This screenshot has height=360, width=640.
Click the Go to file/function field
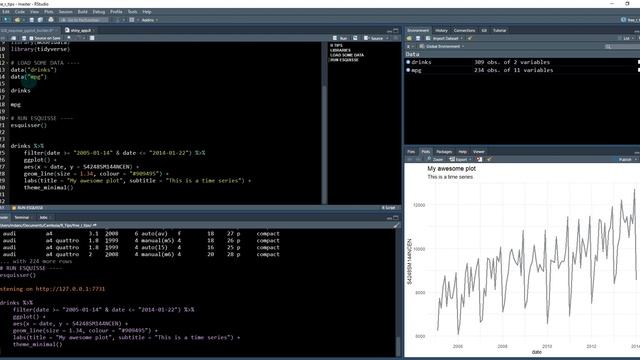[x=84, y=20]
